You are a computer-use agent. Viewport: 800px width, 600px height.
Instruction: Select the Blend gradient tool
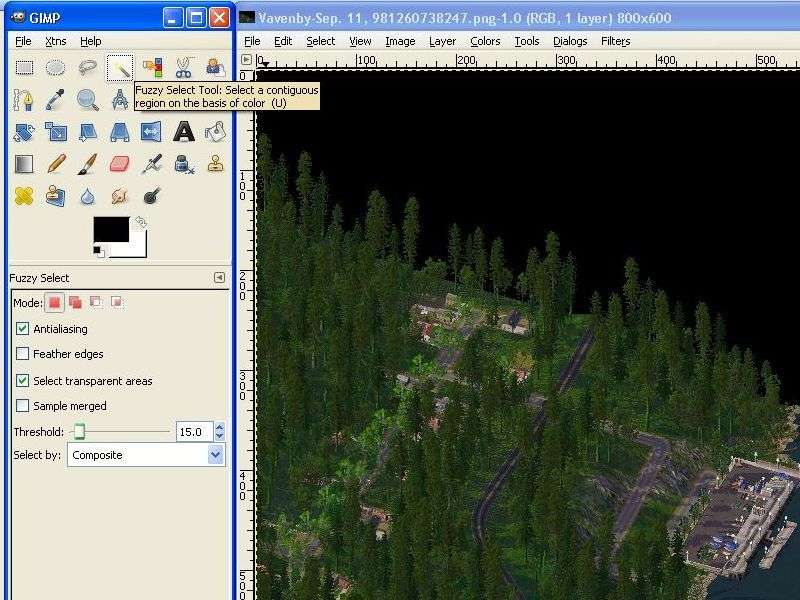(x=24, y=164)
